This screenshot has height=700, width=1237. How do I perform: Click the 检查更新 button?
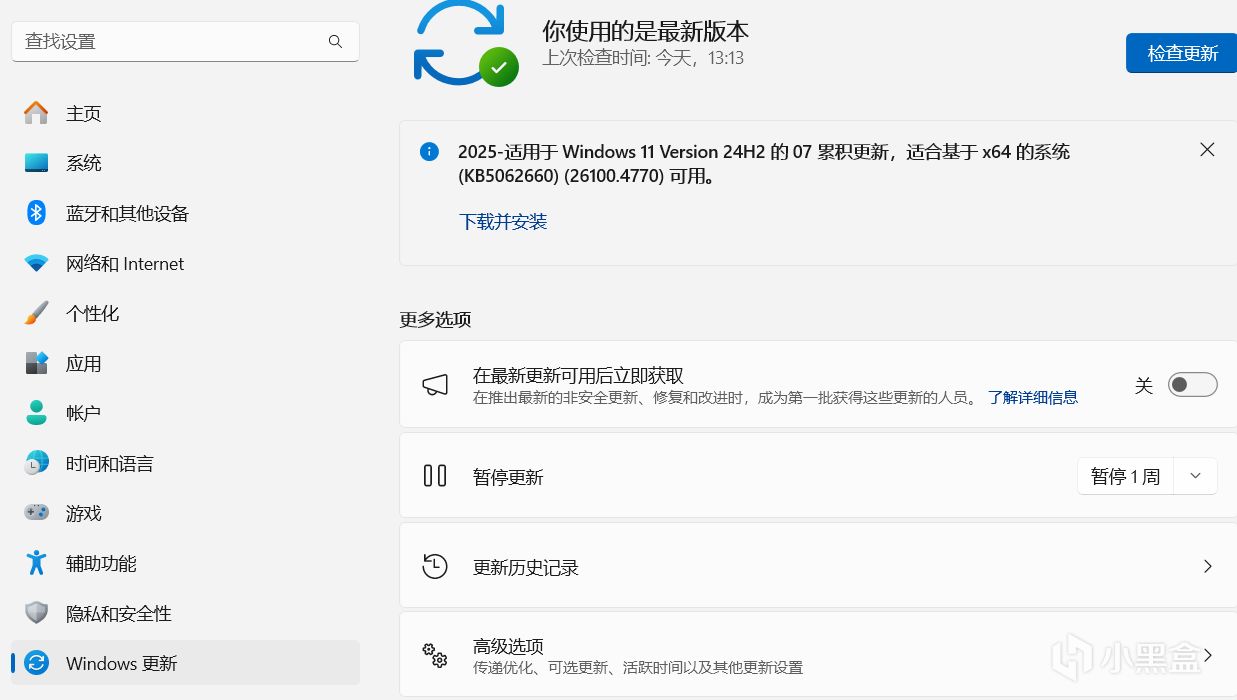(x=1181, y=53)
